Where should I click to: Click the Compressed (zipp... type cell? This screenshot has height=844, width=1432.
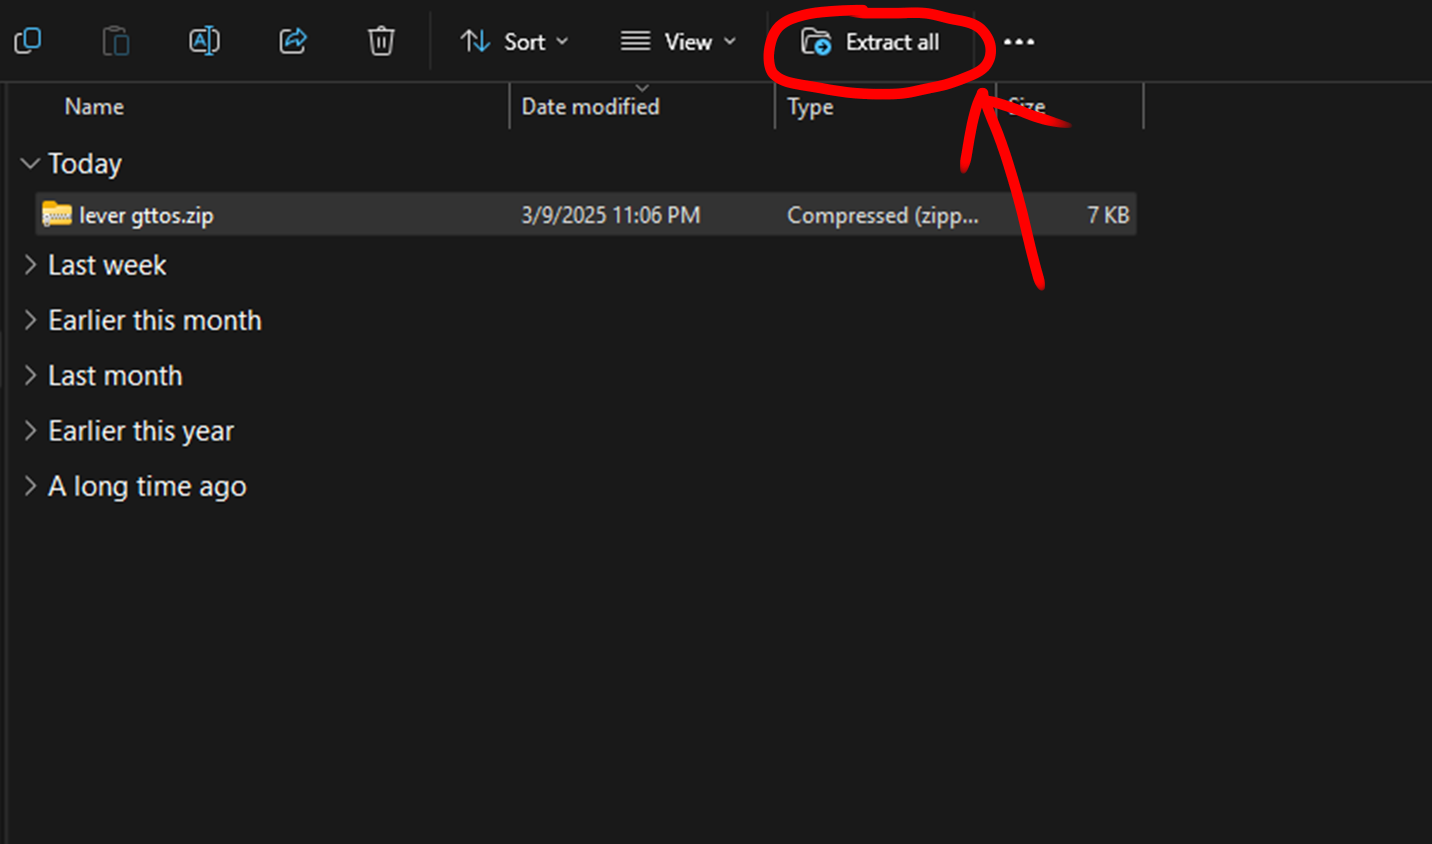coord(882,215)
